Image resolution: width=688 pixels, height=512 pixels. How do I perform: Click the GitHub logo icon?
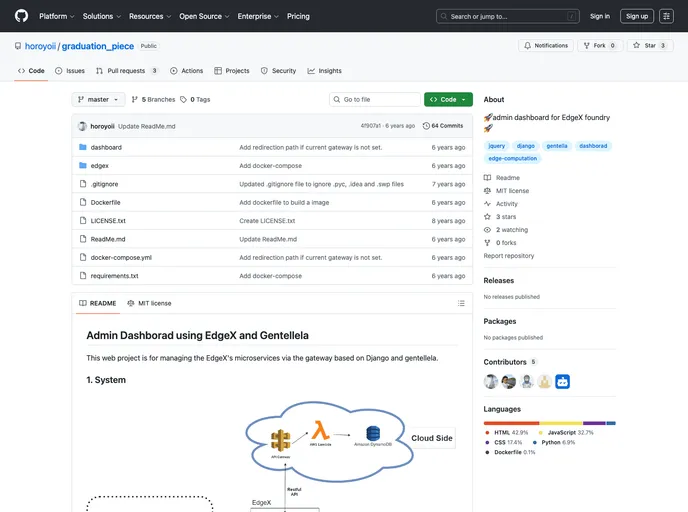(21, 16)
